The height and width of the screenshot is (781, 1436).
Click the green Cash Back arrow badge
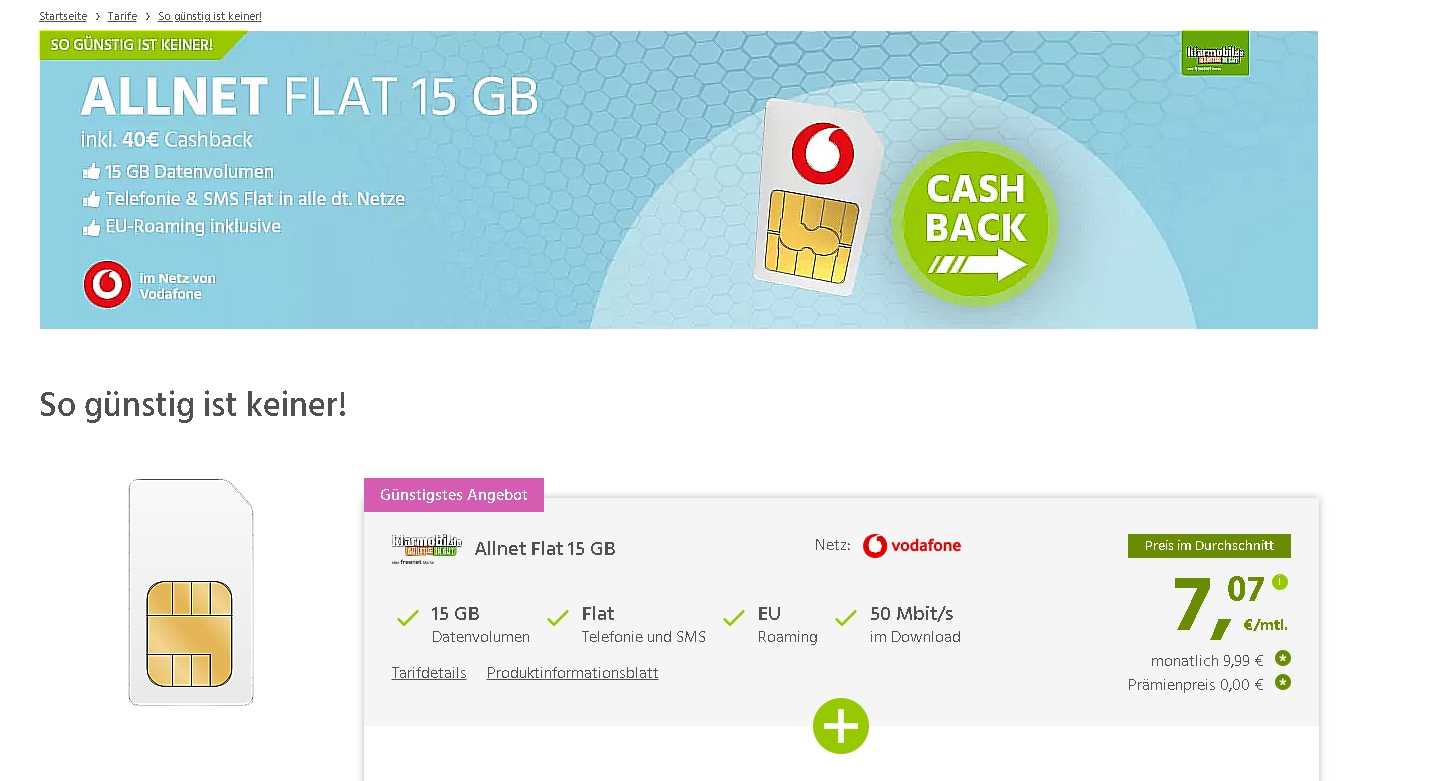pos(974,224)
